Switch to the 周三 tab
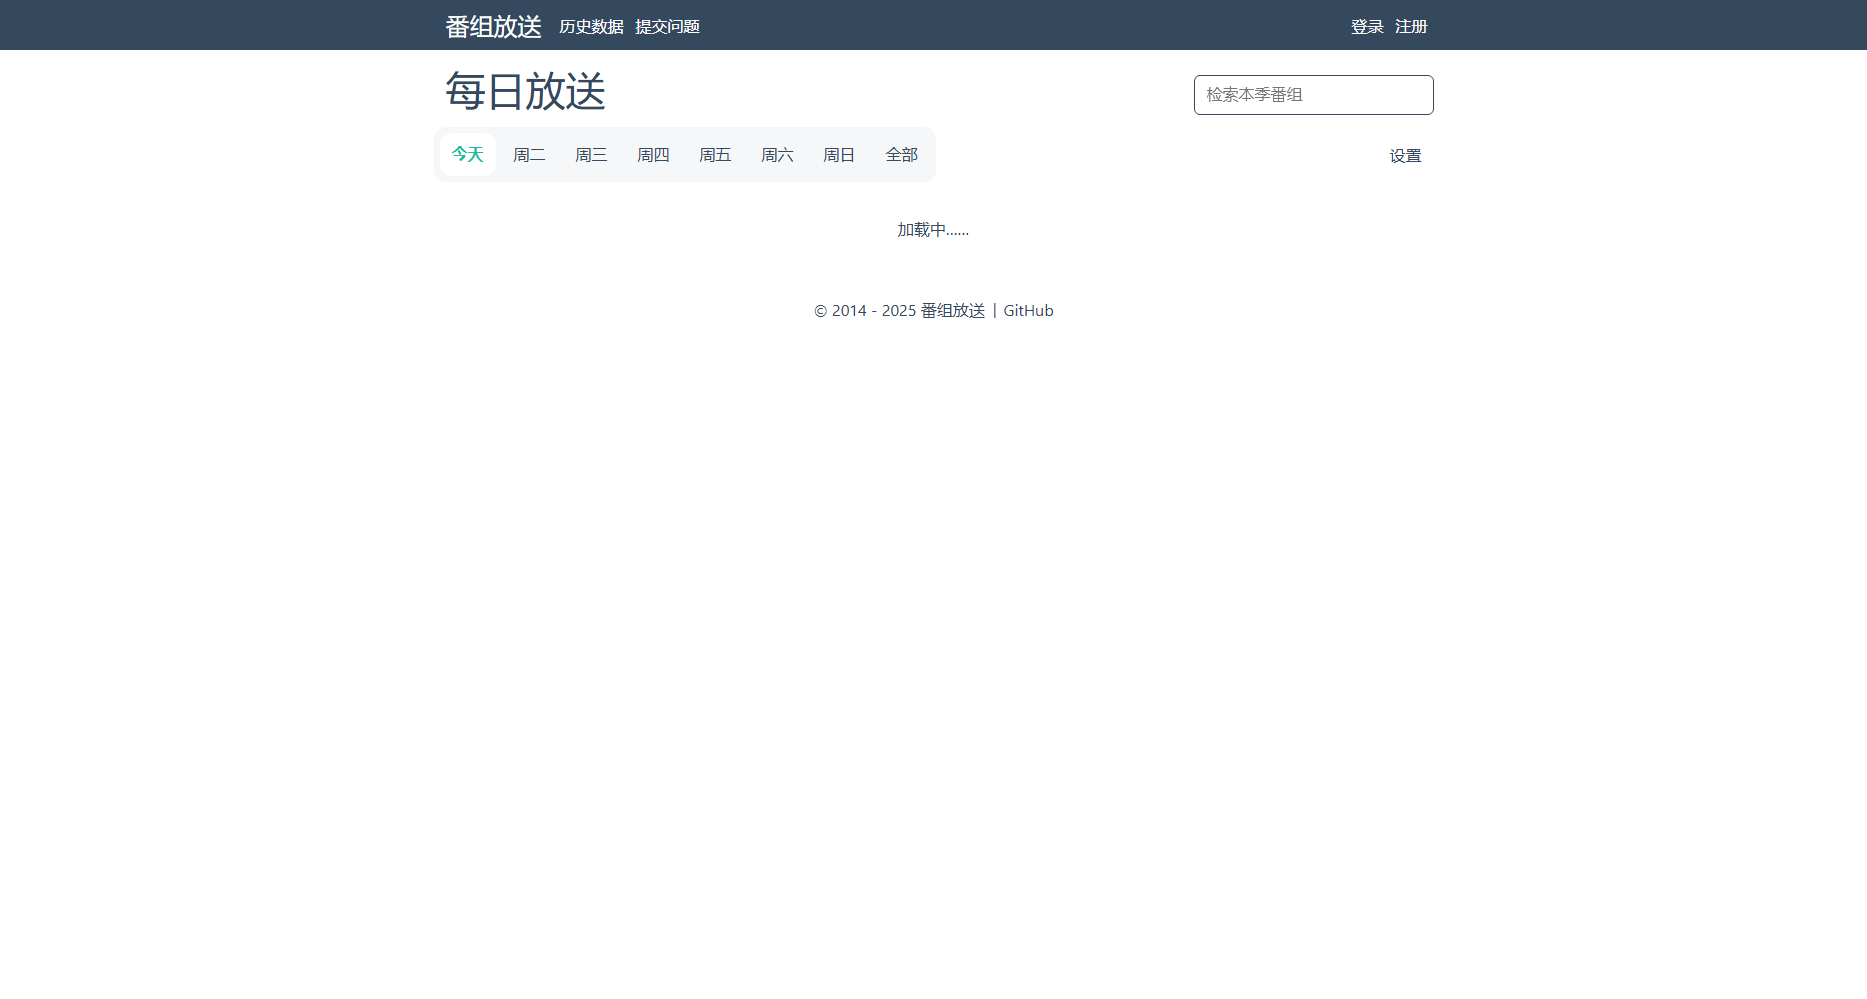The height and width of the screenshot is (999, 1867). (x=591, y=155)
